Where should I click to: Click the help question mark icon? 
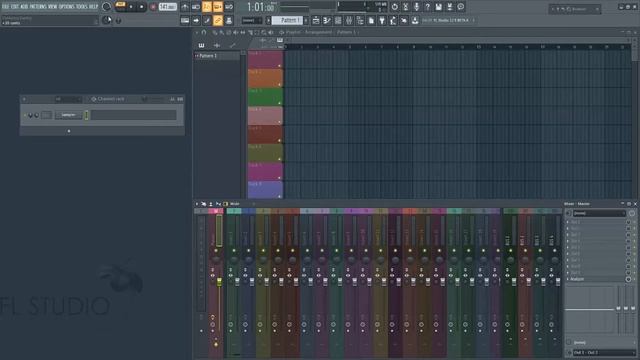point(427,7)
